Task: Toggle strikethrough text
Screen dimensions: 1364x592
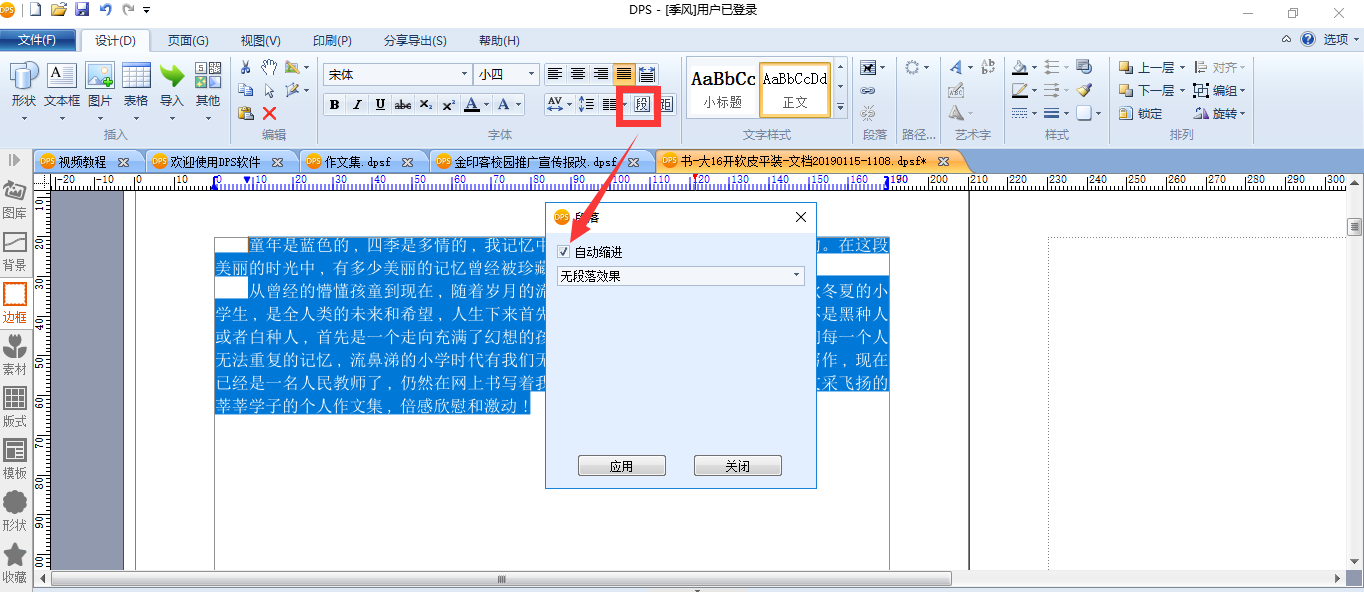Action: (x=403, y=104)
